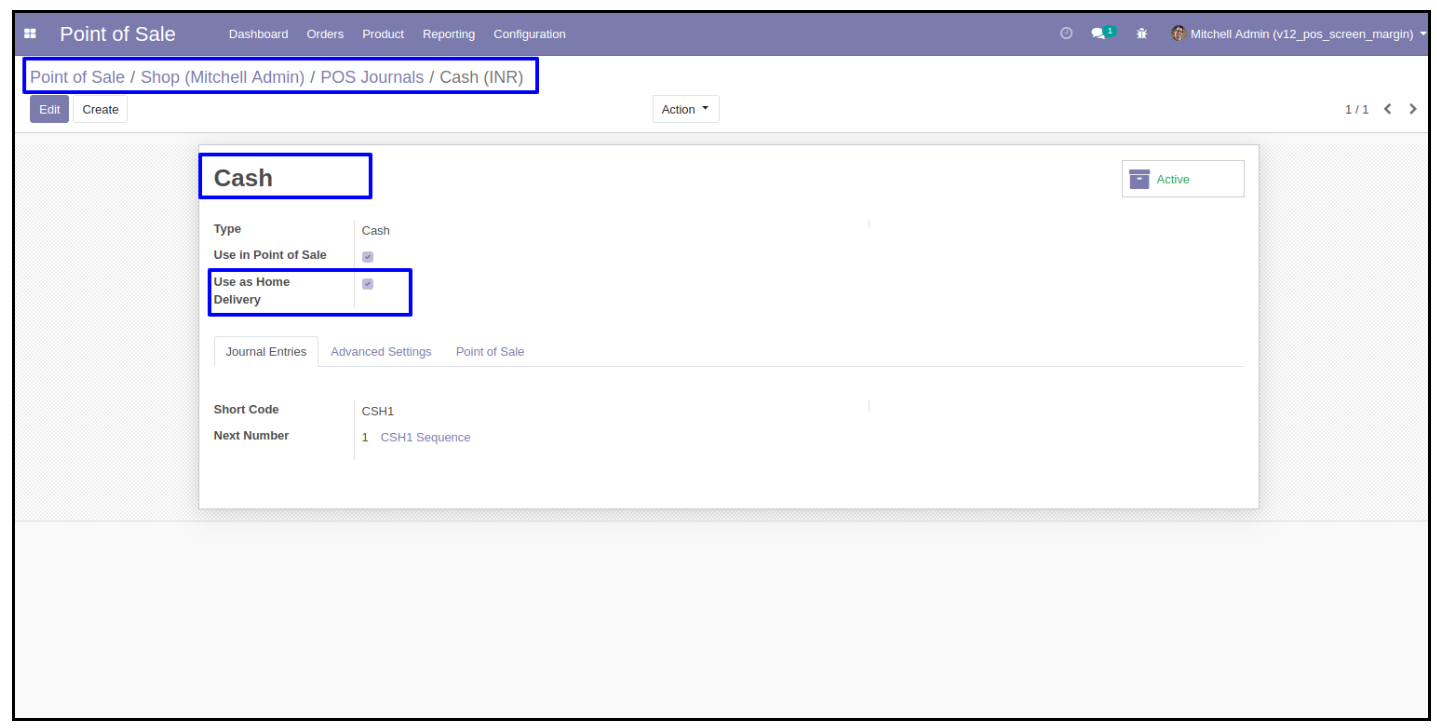1437x728 pixels.
Task: Open the CSH1 Sequence link
Action: point(425,438)
